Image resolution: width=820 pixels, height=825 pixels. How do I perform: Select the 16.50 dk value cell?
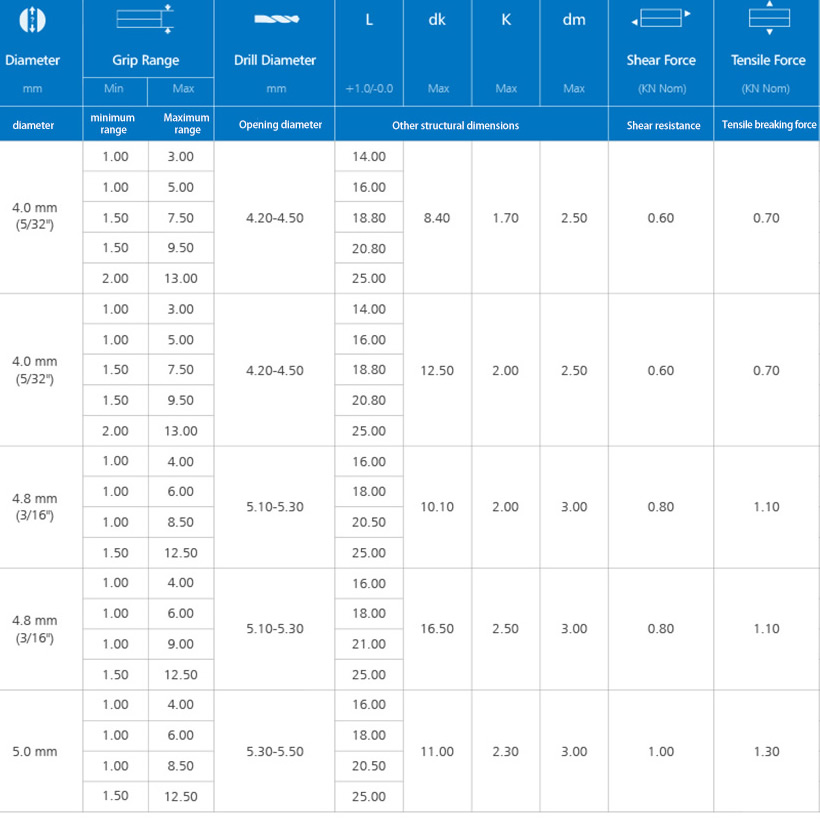437,629
